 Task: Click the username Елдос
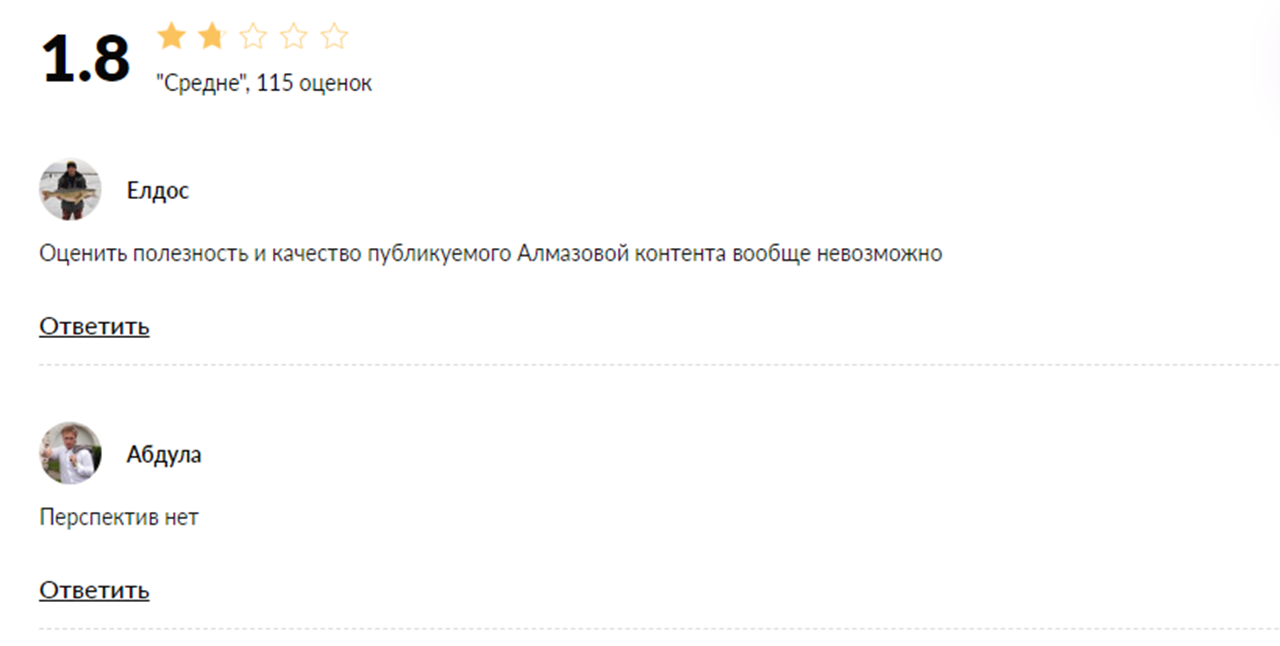click(158, 191)
